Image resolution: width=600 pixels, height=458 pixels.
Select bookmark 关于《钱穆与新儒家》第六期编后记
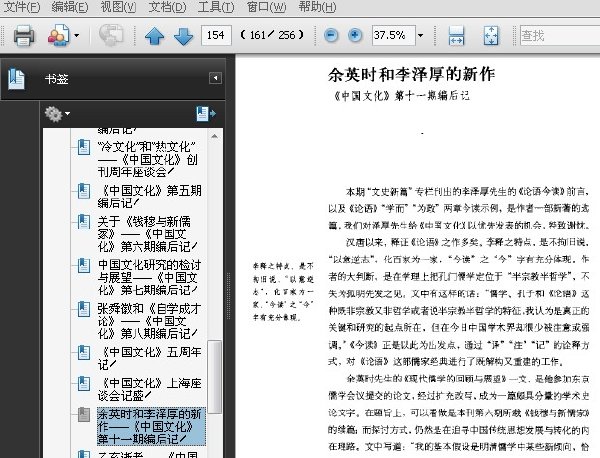click(147, 234)
